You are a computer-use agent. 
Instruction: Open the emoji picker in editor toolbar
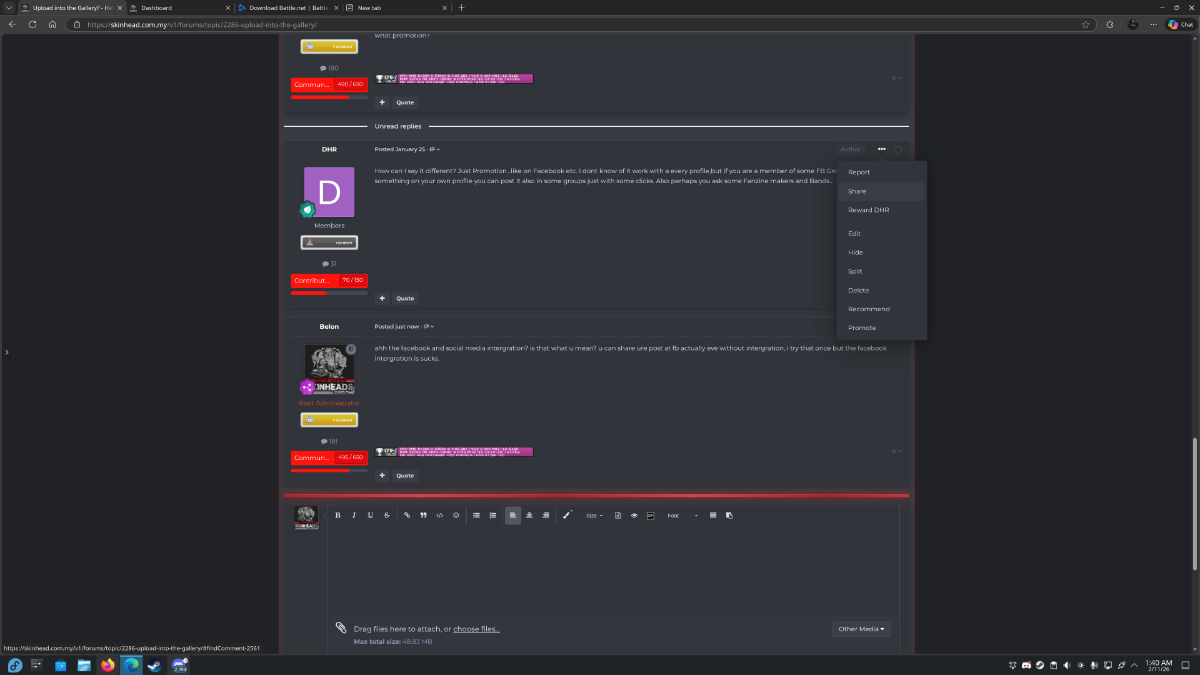pyautogui.click(x=456, y=515)
